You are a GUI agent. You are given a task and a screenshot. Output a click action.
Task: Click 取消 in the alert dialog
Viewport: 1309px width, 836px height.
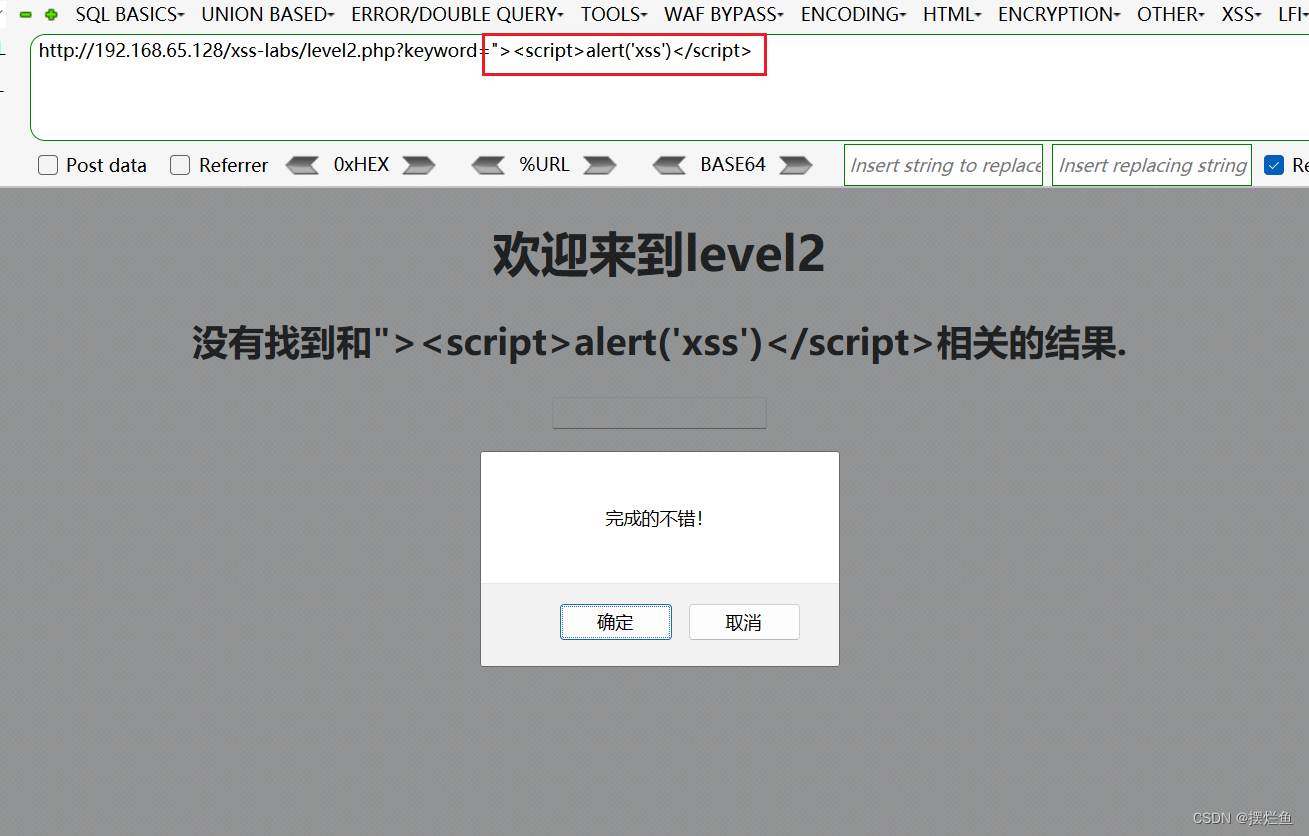click(744, 622)
